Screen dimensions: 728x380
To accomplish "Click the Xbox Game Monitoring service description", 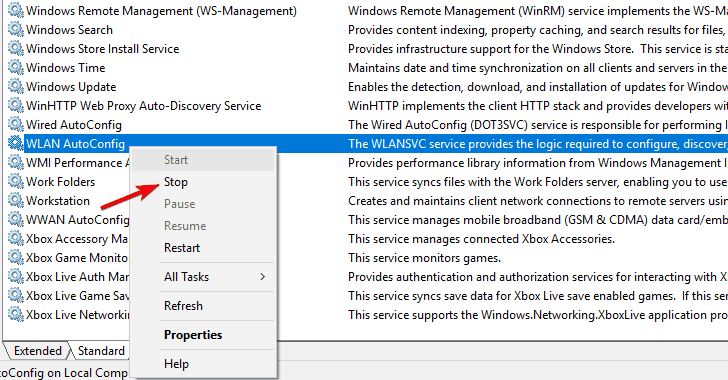I will pyautogui.click(x=424, y=258).
